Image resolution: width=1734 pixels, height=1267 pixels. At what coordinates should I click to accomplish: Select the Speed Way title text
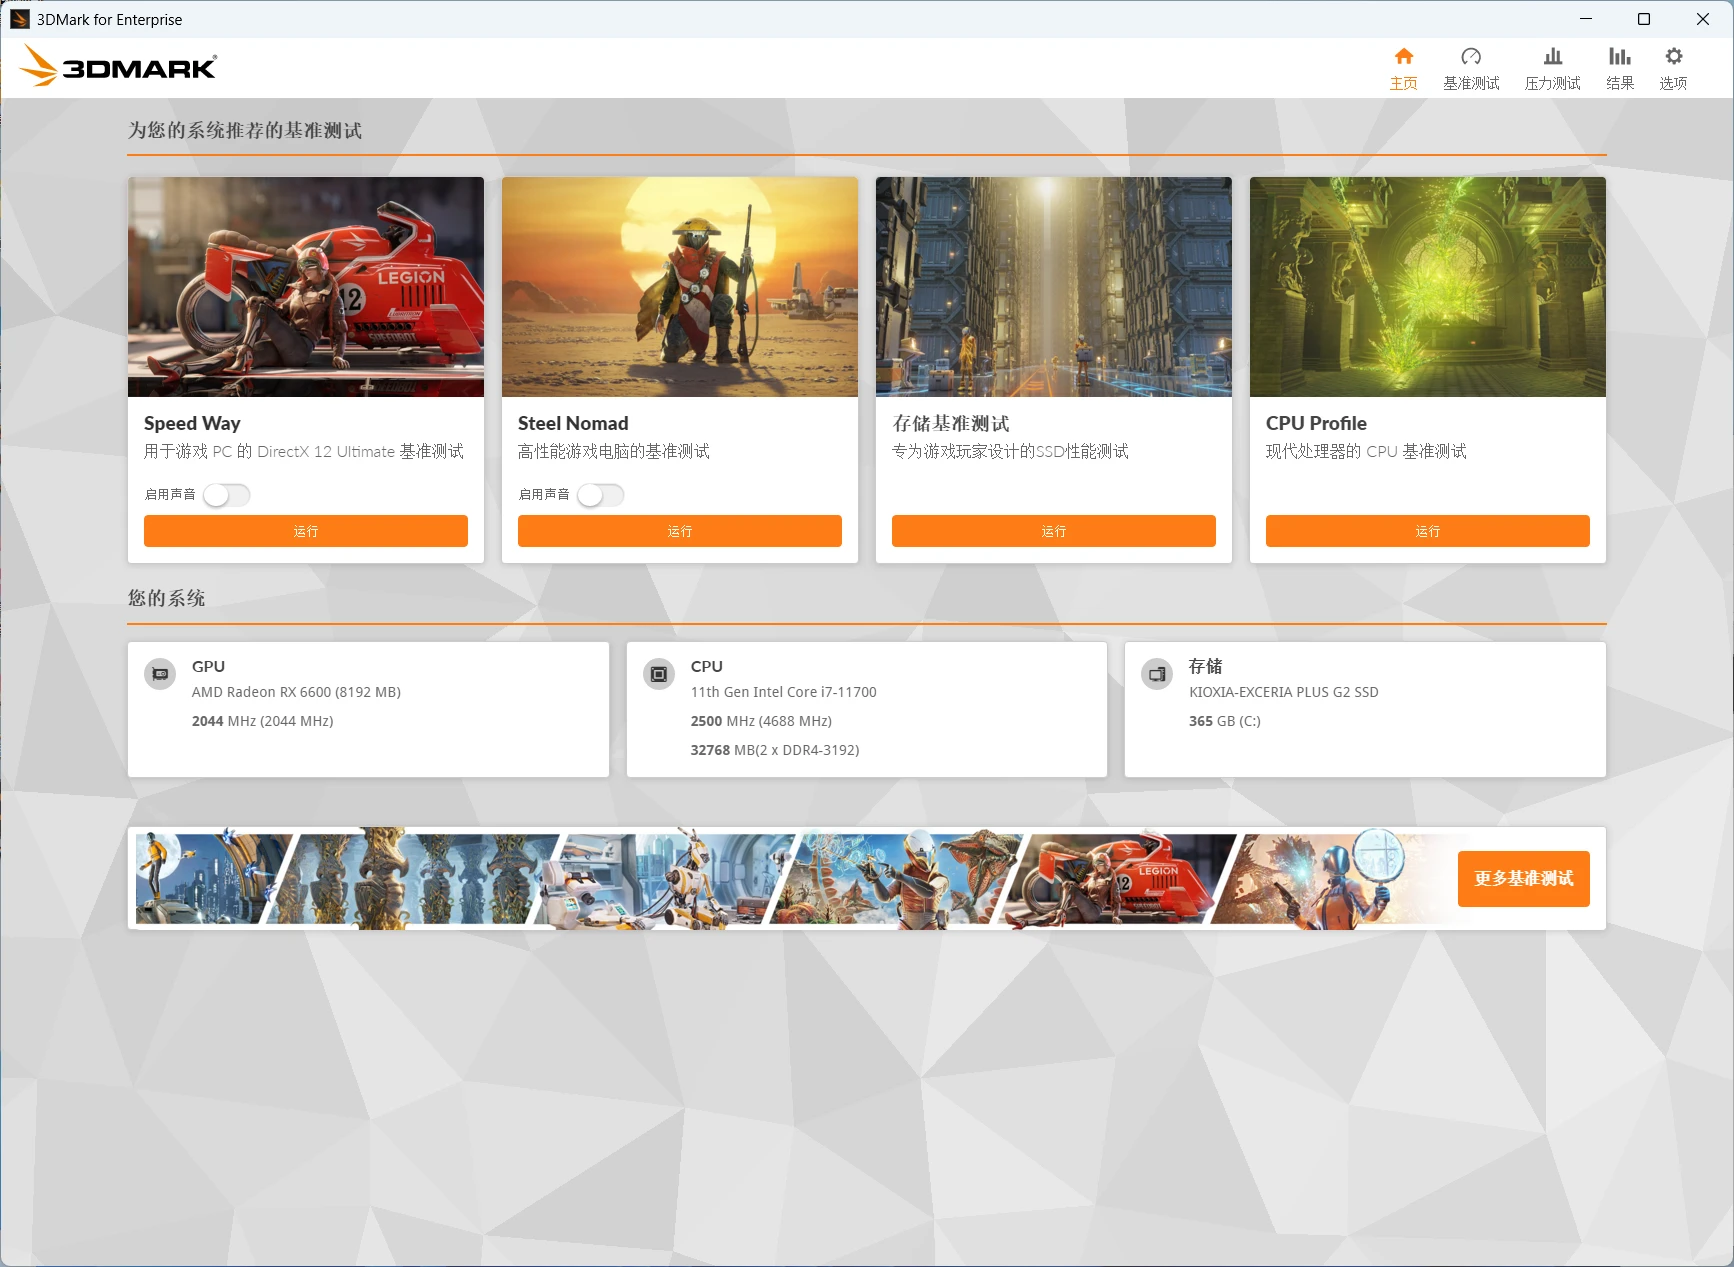coord(192,423)
